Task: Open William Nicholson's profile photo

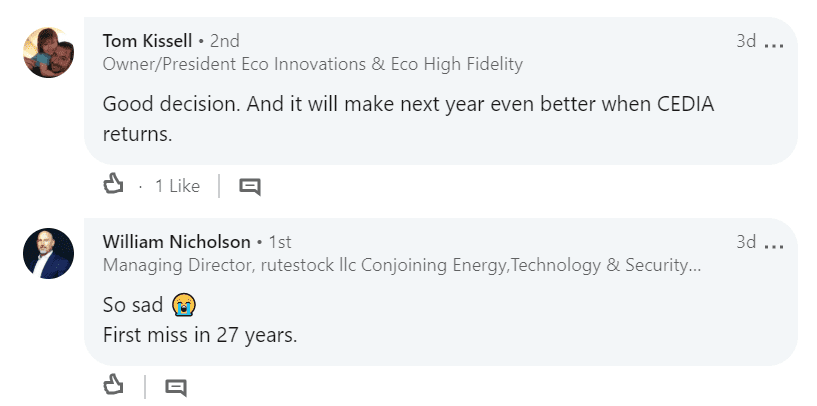Action: click(48, 253)
